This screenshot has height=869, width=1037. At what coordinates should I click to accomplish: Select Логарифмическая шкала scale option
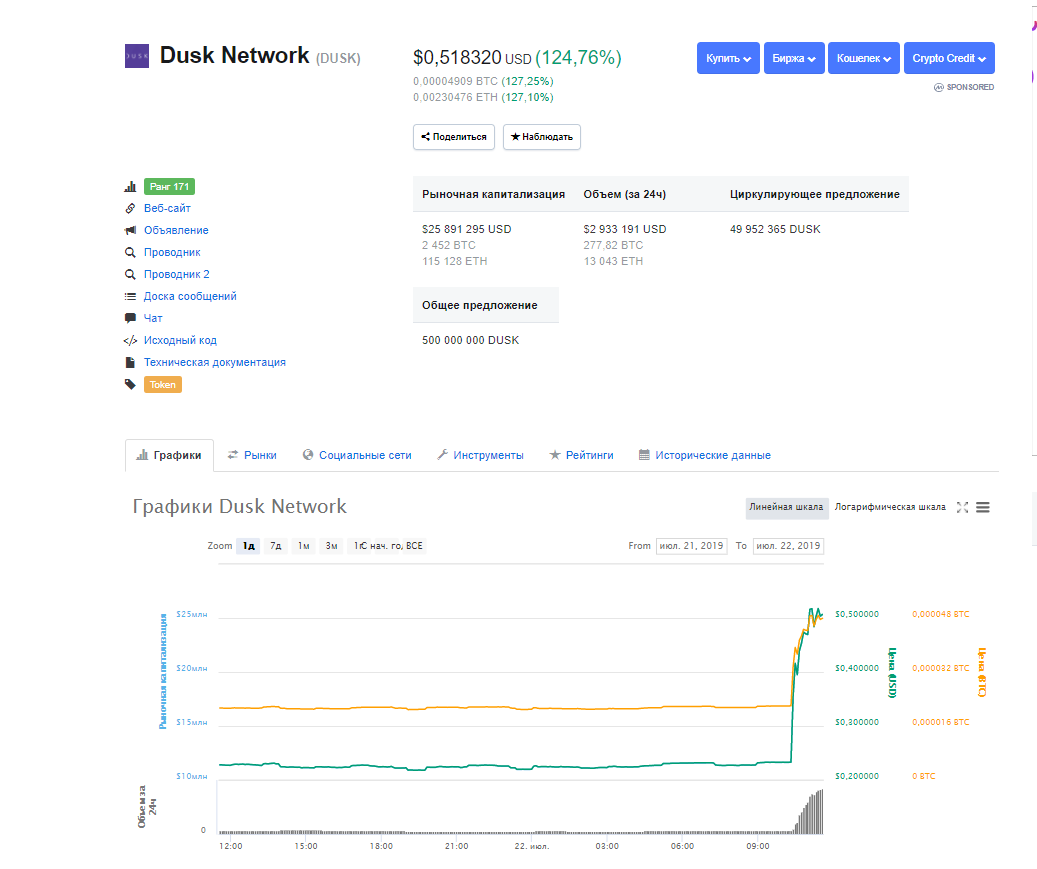click(890, 507)
